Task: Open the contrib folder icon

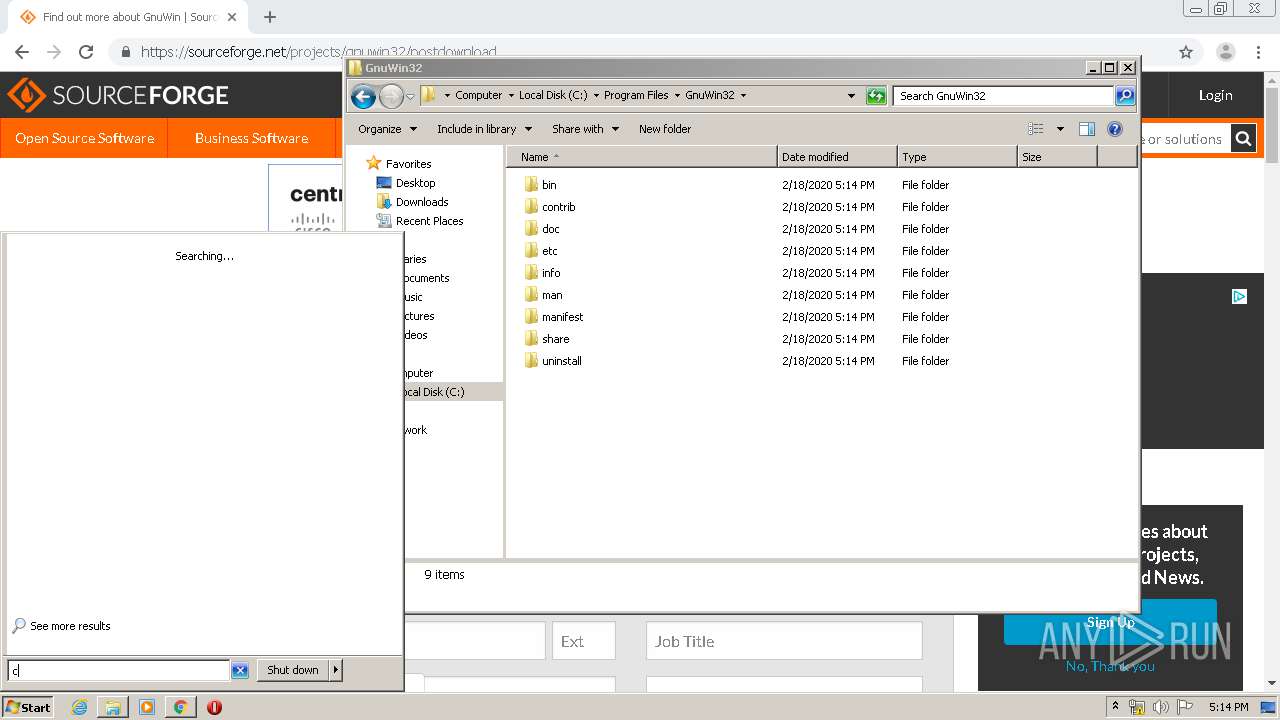Action: tap(531, 207)
